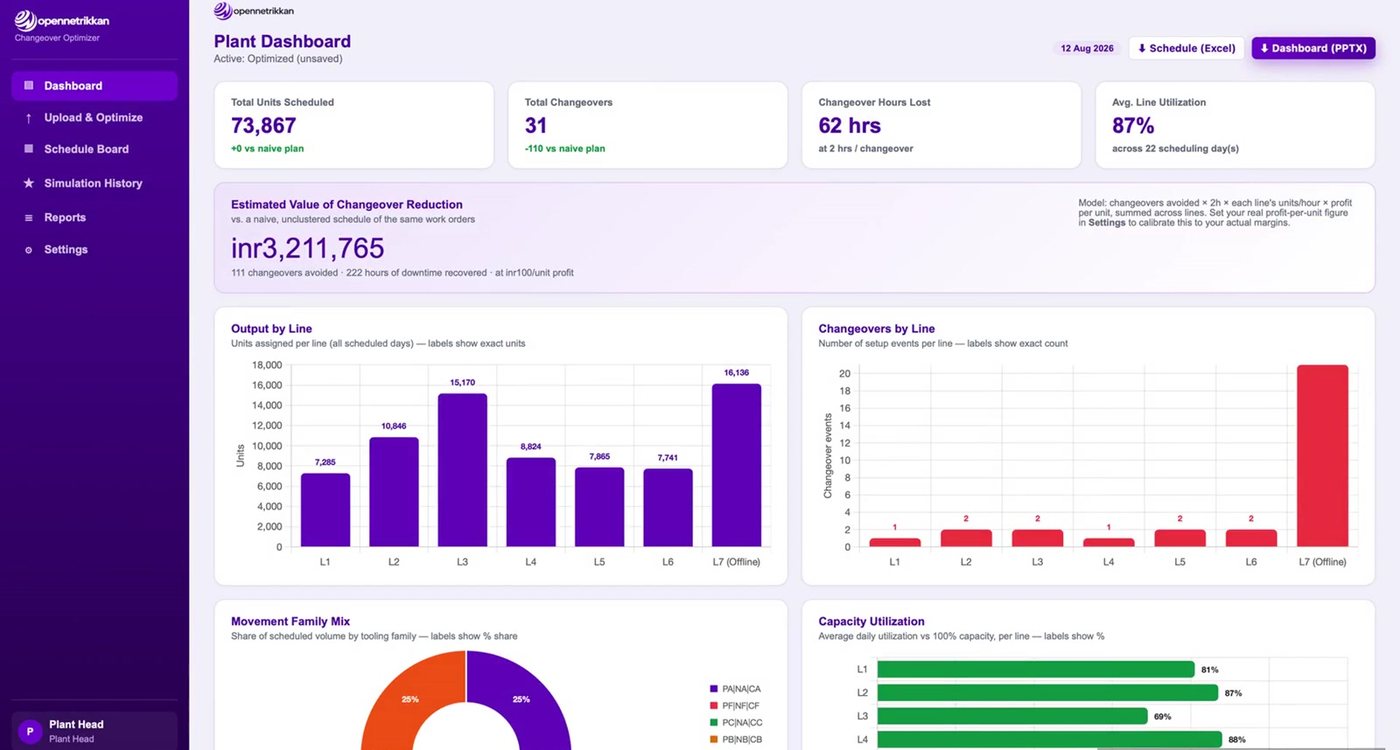Click the Simulation History star icon
Viewport: 1400px width, 750px height.
tap(28, 183)
